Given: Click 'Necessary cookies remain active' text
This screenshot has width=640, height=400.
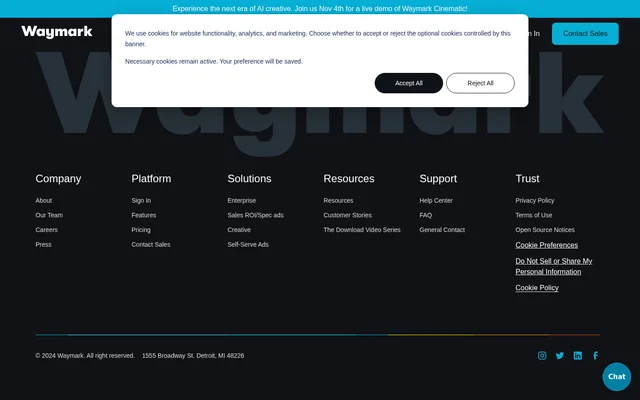Looking at the screenshot, I should tap(214, 62).
